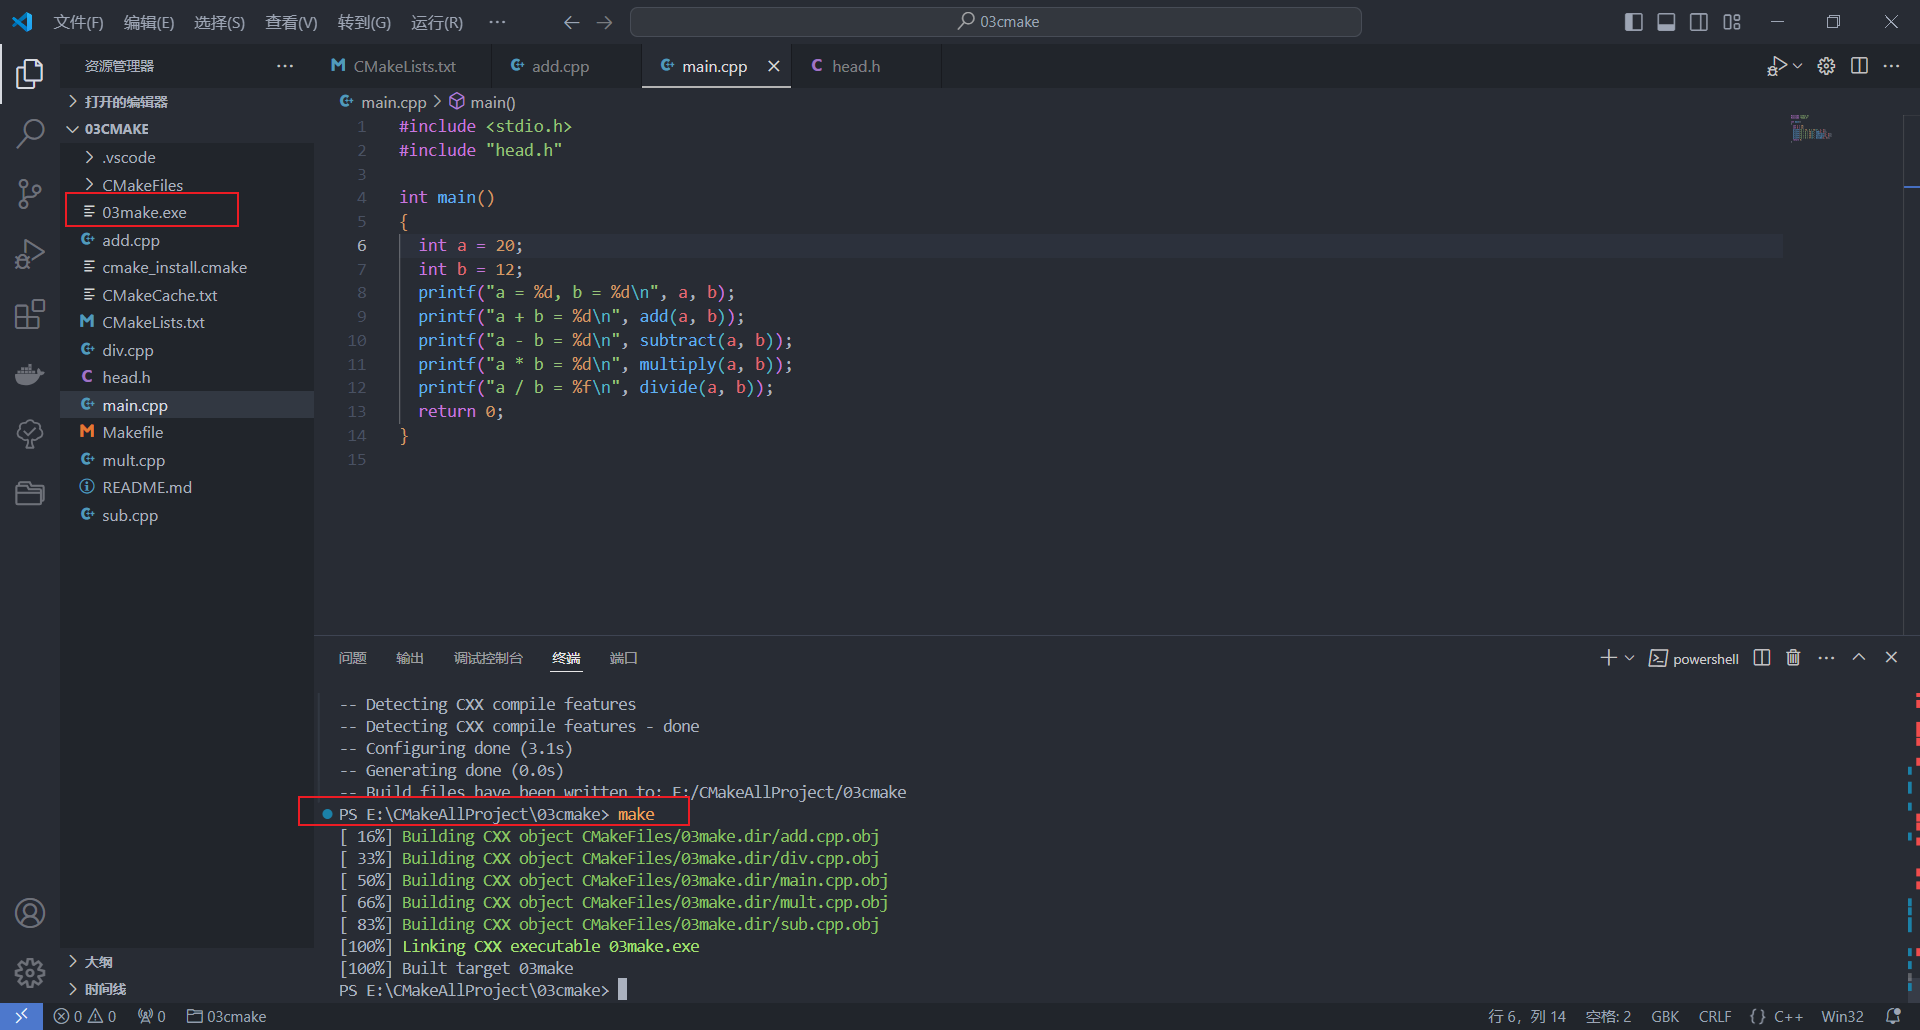Kill terminal with trash icon
This screenshot has width=1920, height=1030.
tap(1793, 658)
